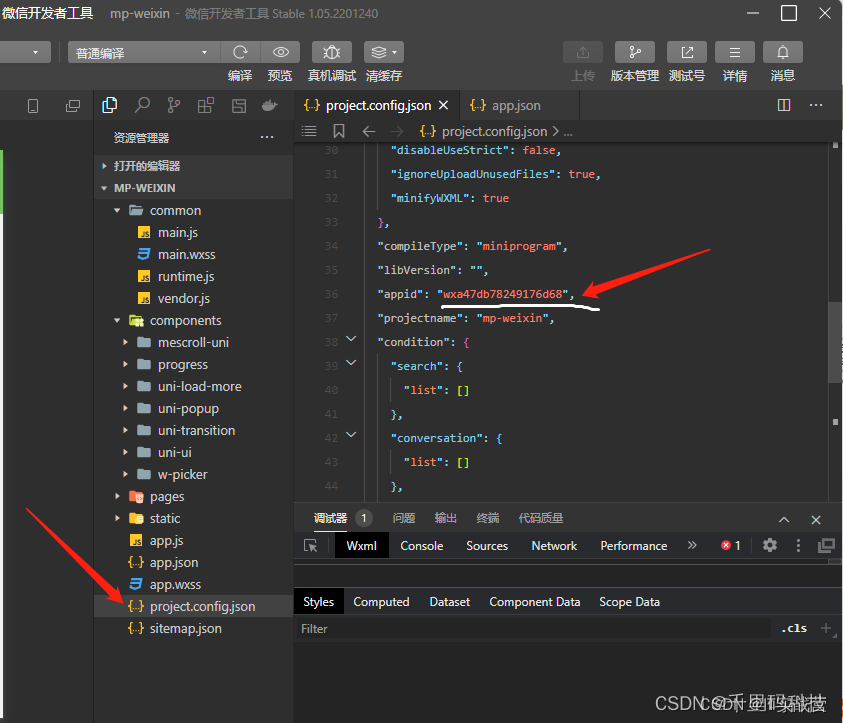Open the source control icon
843x723 pixels.
pyautogui.click(x=174, y=105)
